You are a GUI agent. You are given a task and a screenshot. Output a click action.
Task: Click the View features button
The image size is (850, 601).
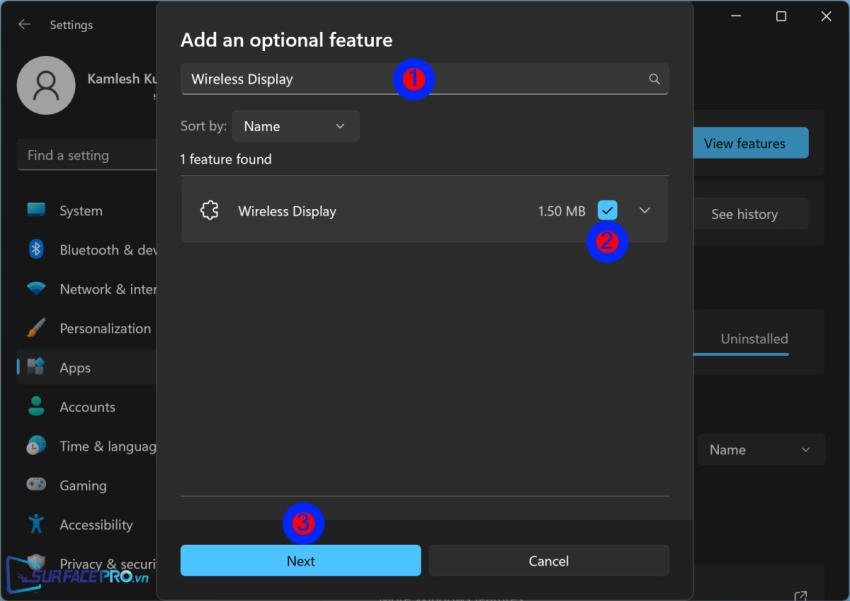[750, 143]
